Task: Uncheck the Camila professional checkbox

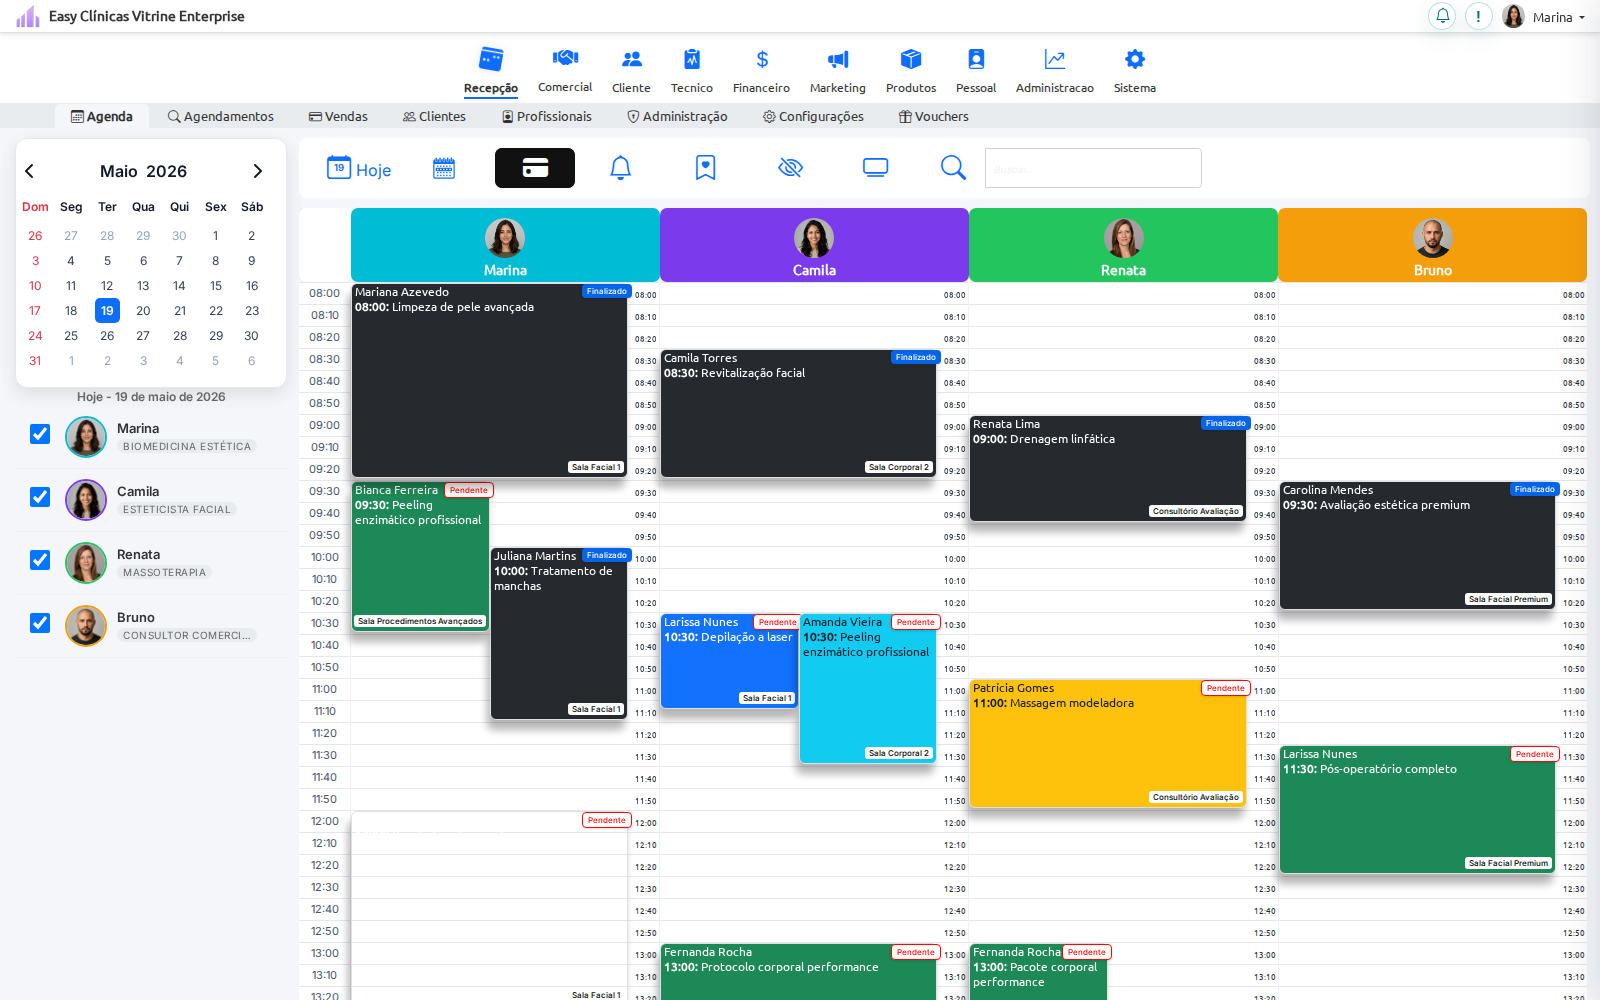Action: [x=40, y=497]
